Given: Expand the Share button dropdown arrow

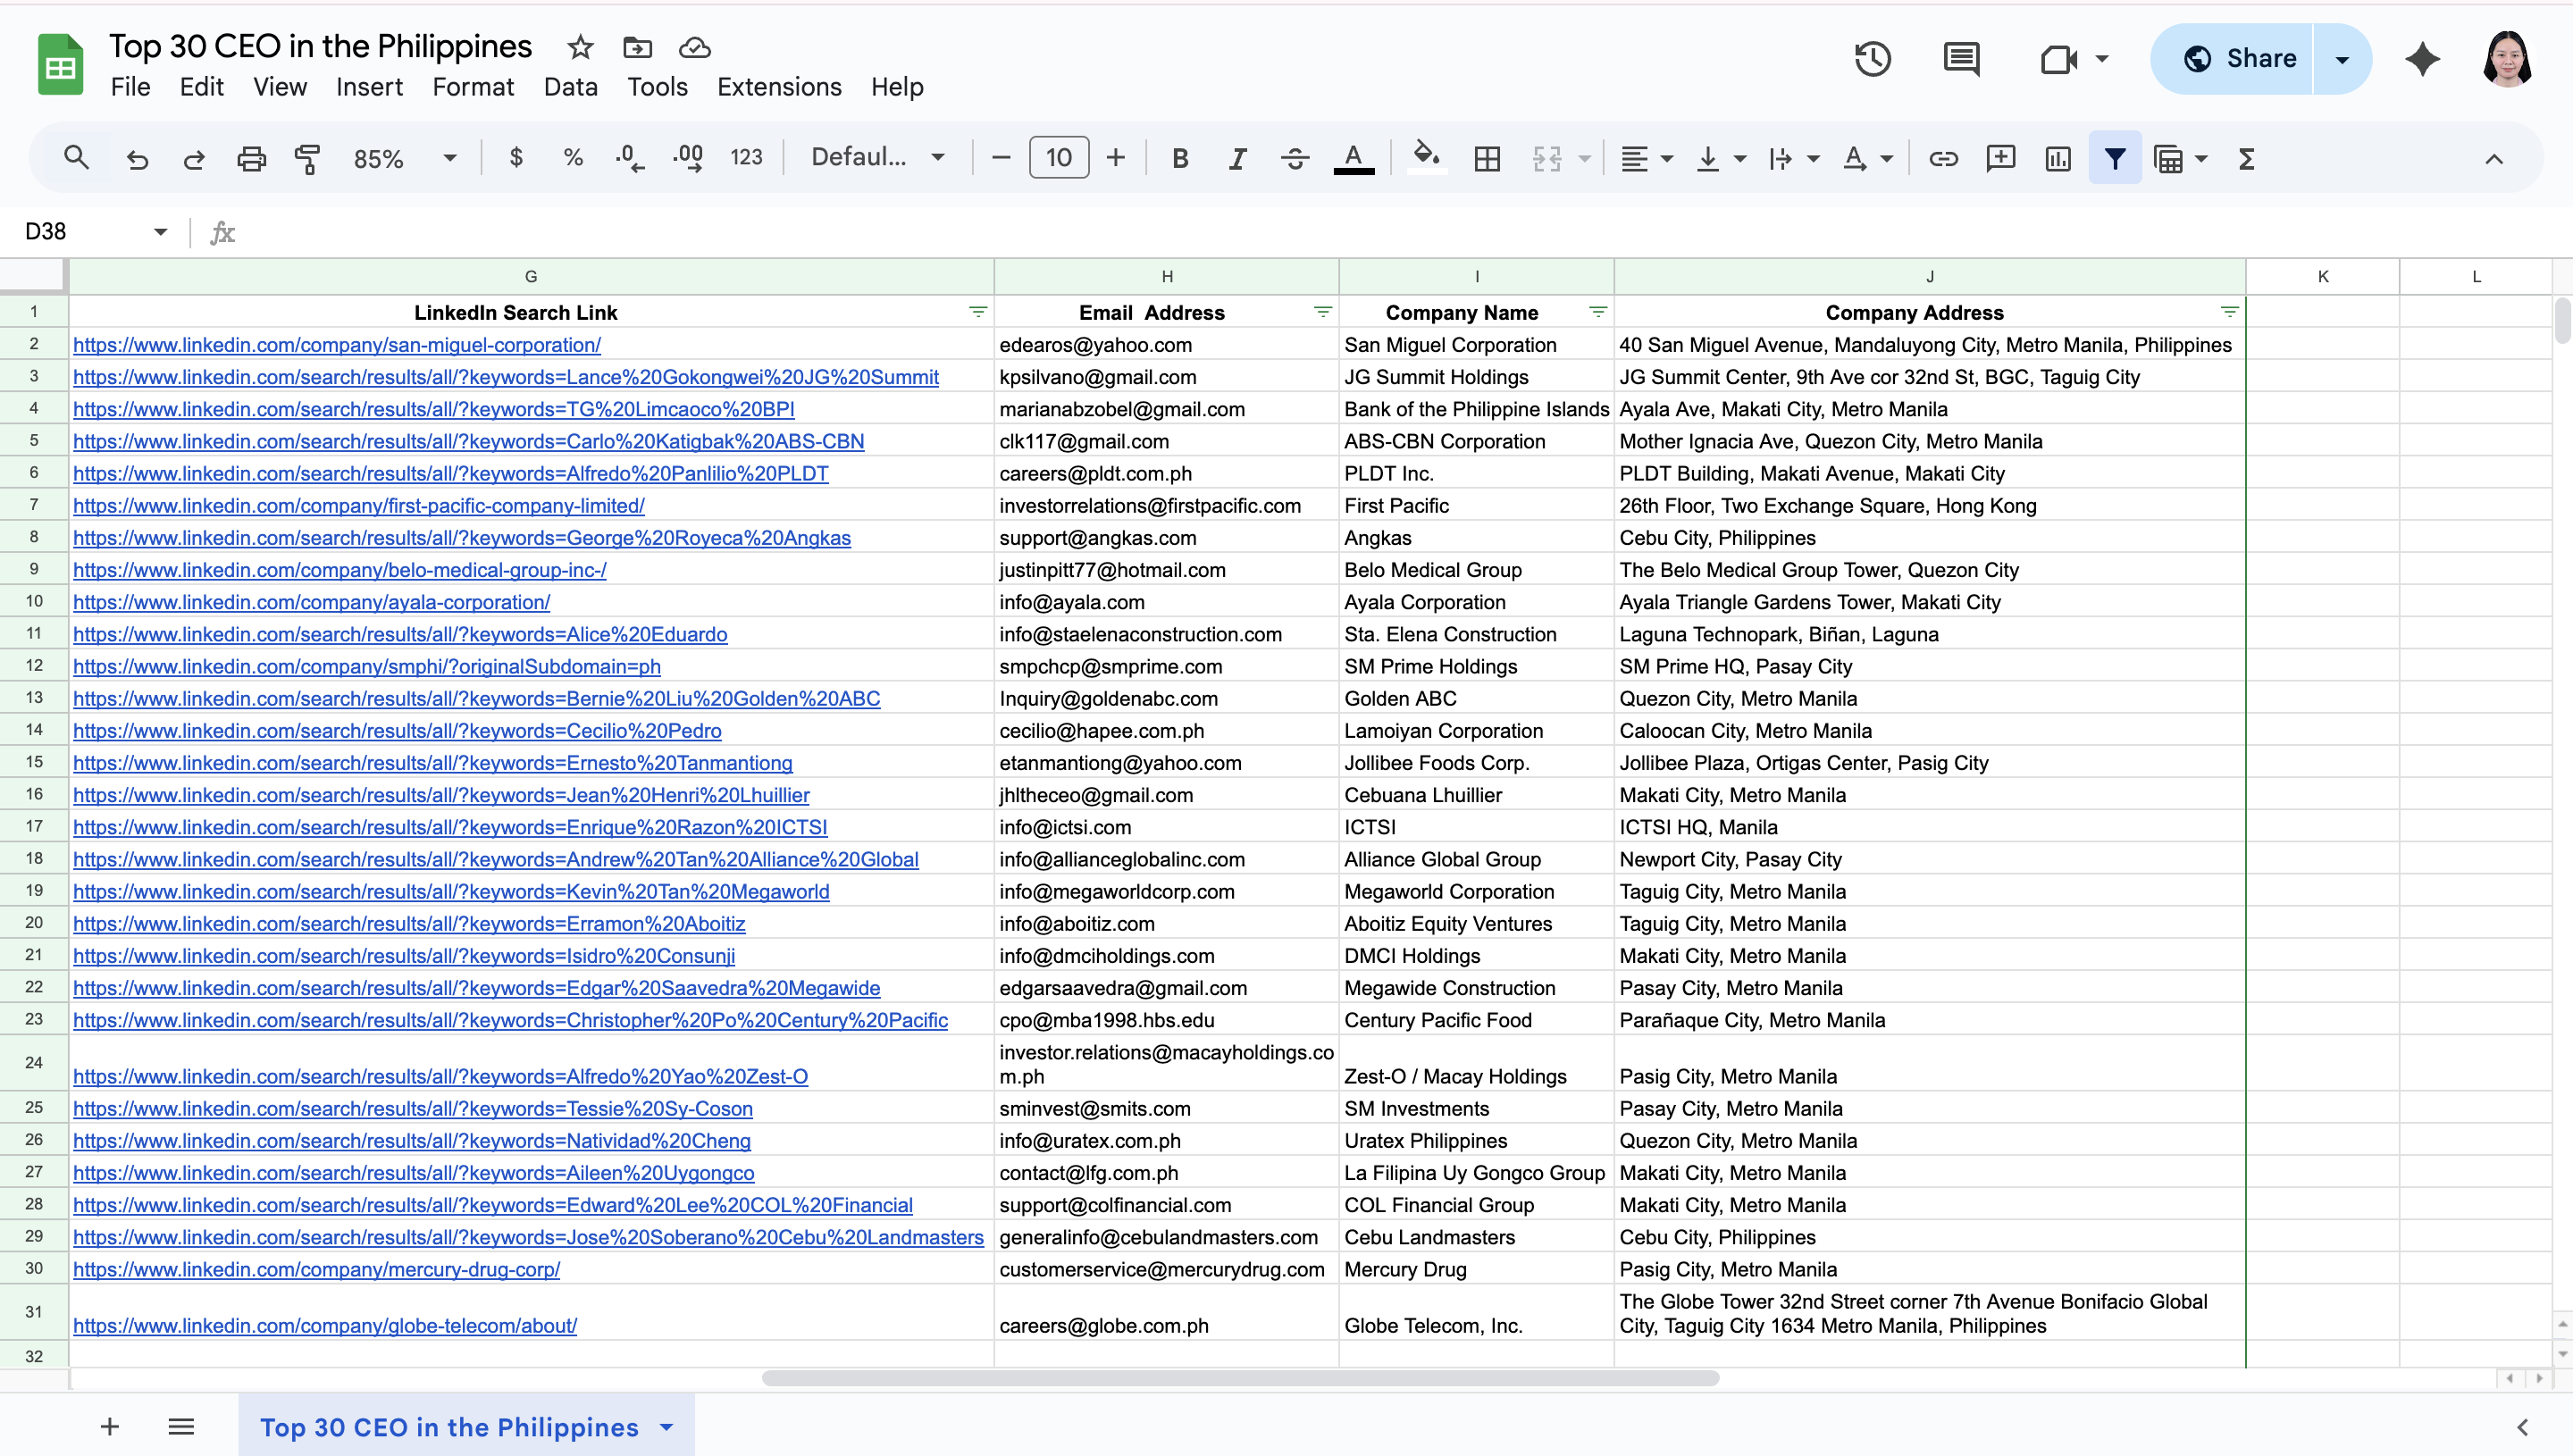Looking at the screenshot, I should (2342, 59).
